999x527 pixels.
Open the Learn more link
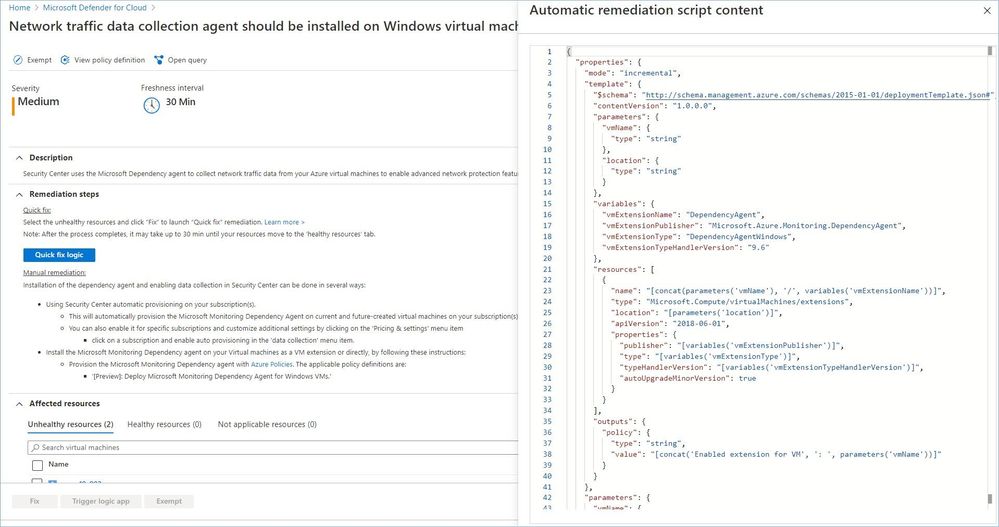284,222
